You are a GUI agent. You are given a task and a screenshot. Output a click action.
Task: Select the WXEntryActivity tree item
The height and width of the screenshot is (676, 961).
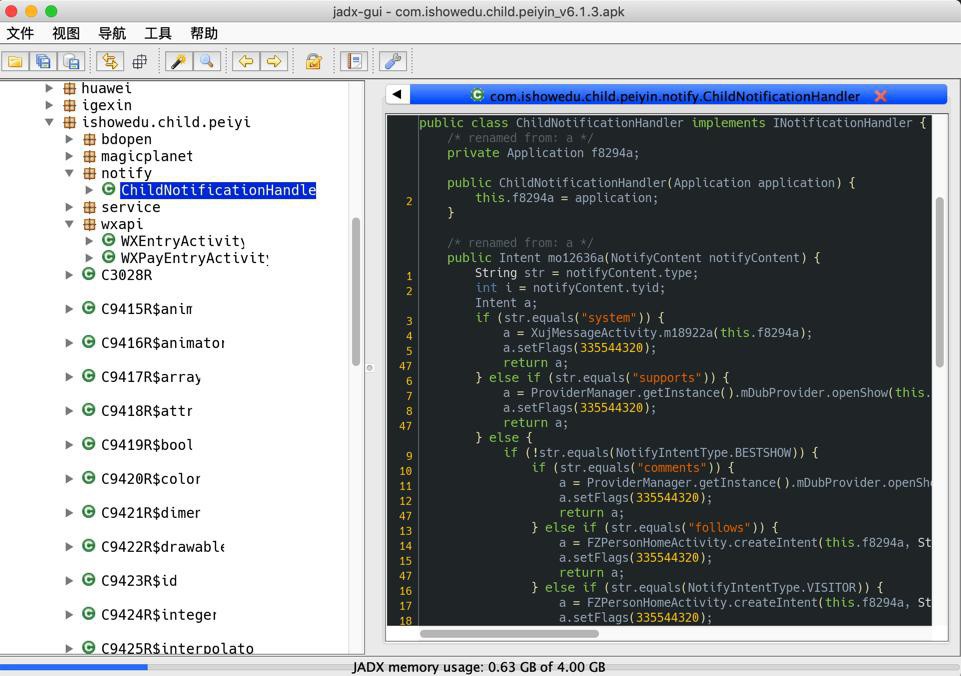183,241
